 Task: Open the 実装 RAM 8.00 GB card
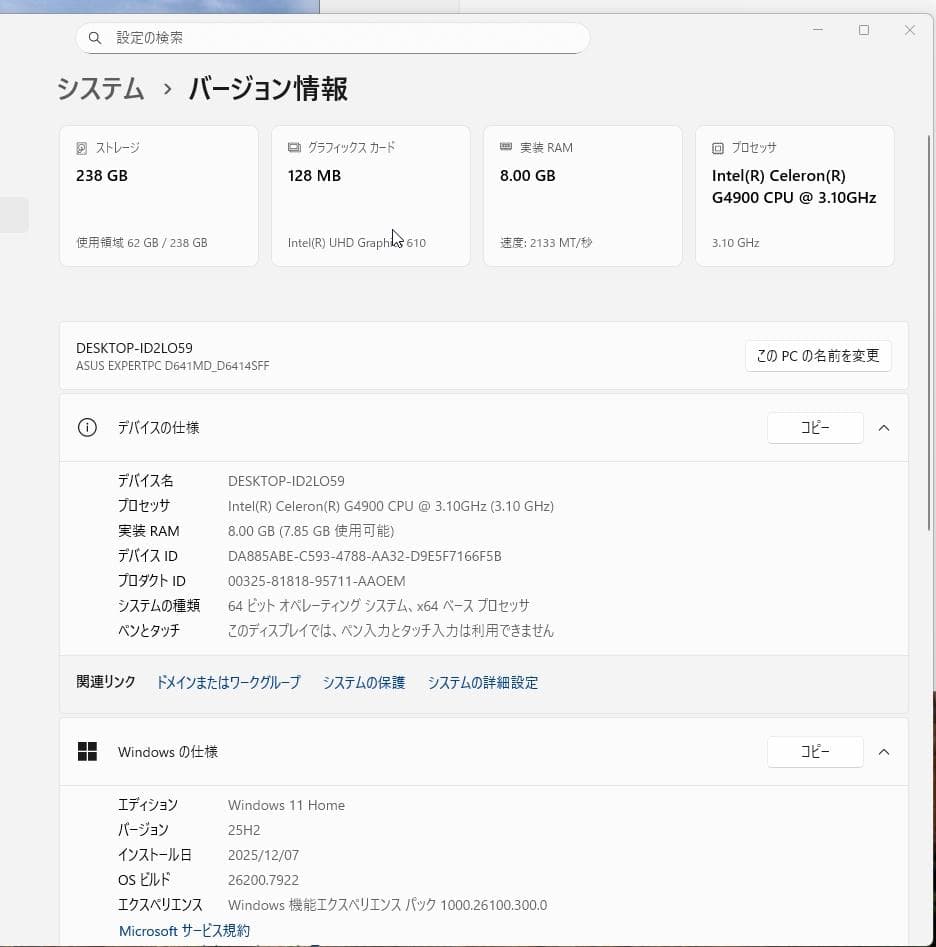pos(583,196)
